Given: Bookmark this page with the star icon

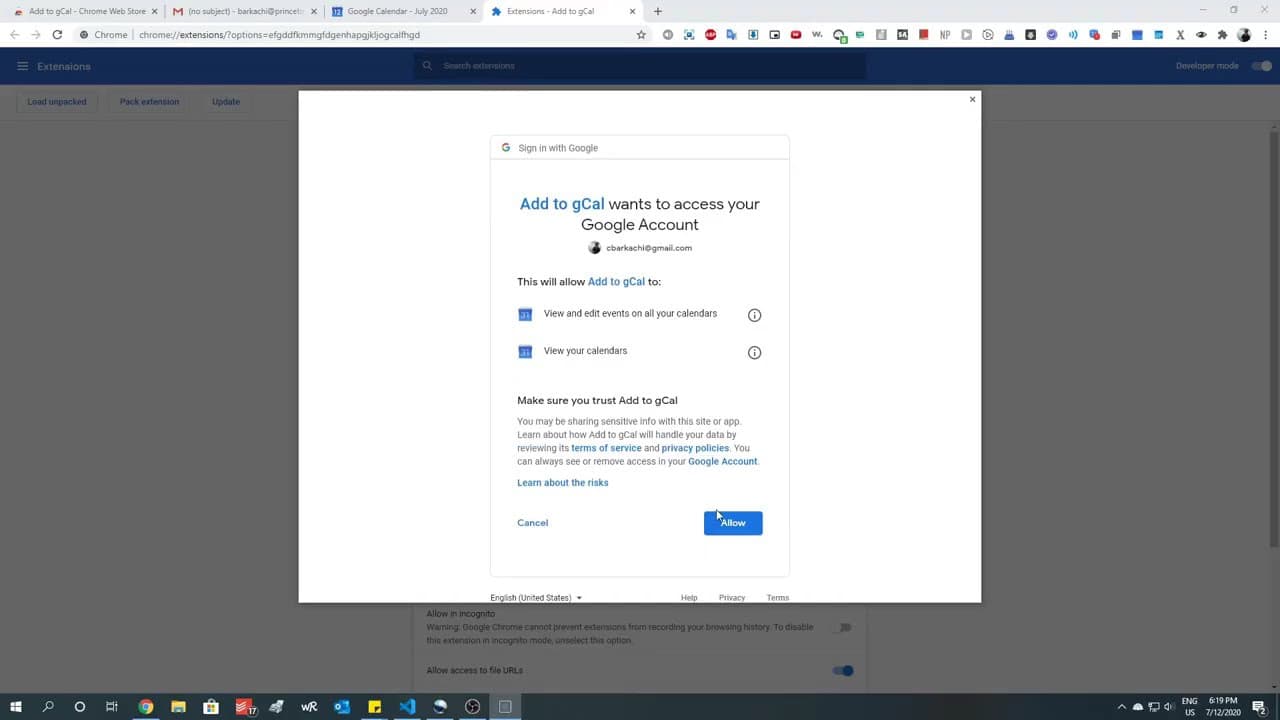Looking at the screenshot, I should tap(641, 35).
